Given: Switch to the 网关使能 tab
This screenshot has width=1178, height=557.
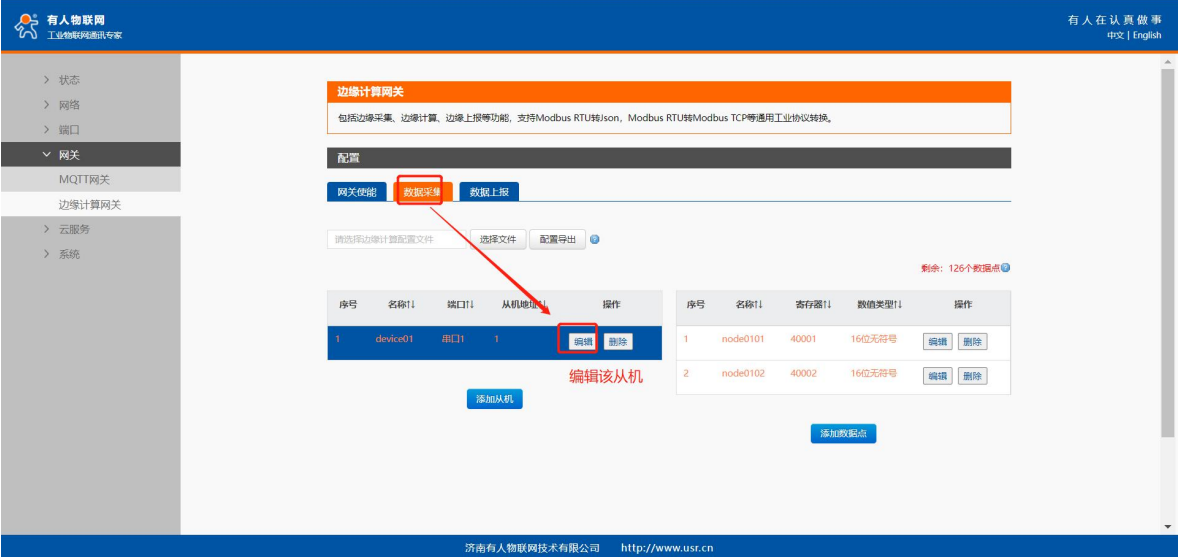Looking at the screenshot, I should click(356, 192).
